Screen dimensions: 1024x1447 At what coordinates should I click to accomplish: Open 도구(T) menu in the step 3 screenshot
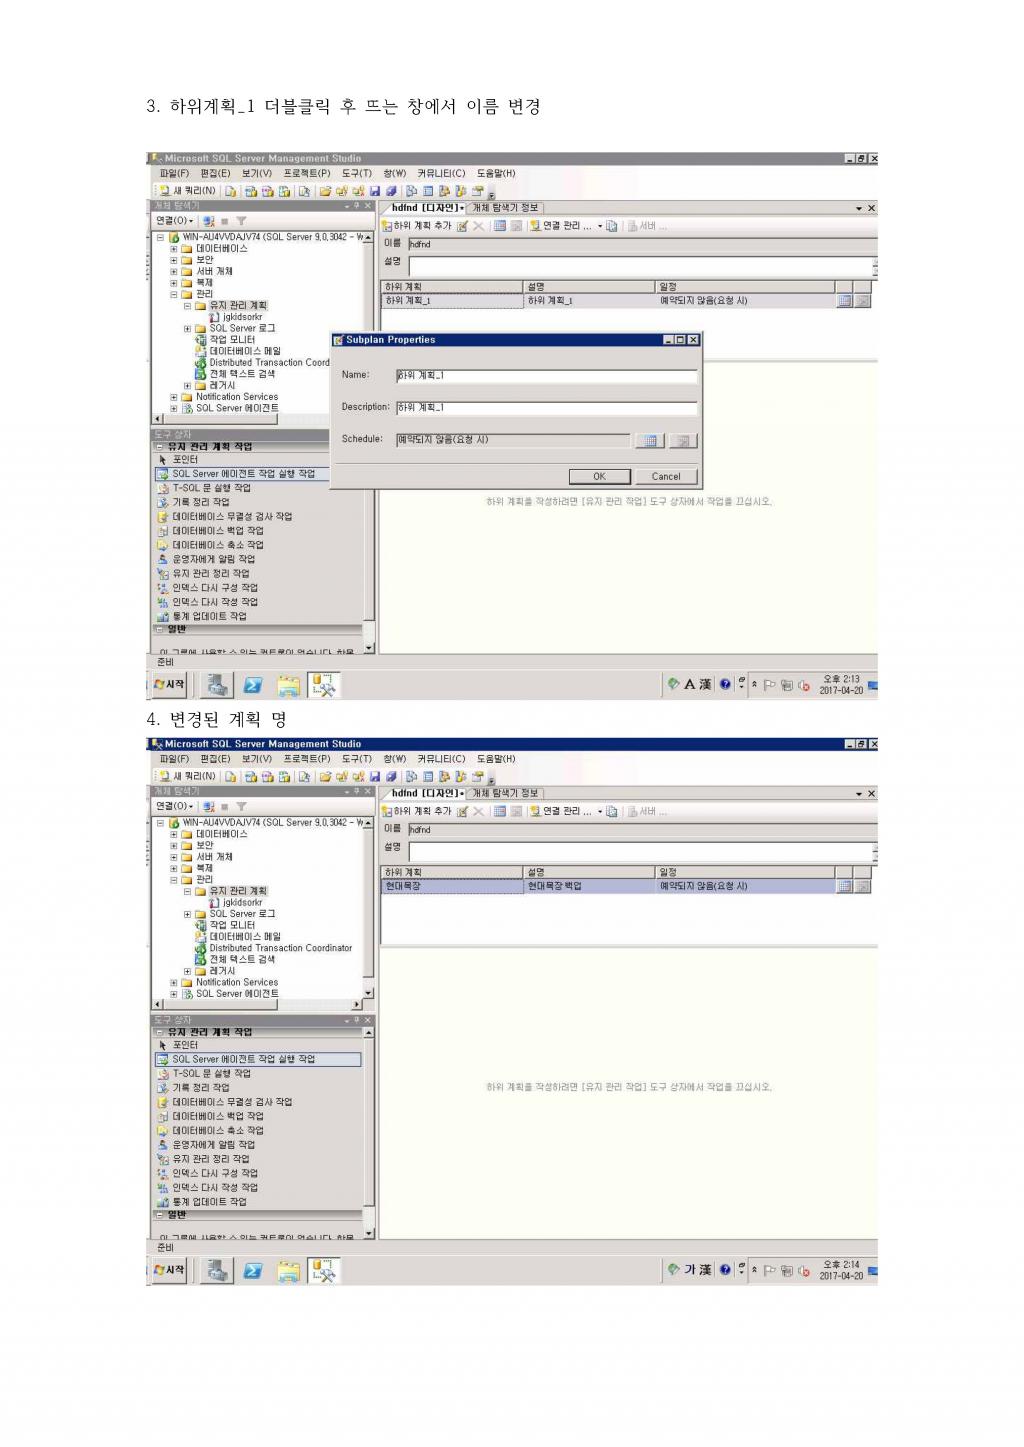(356, 173)
